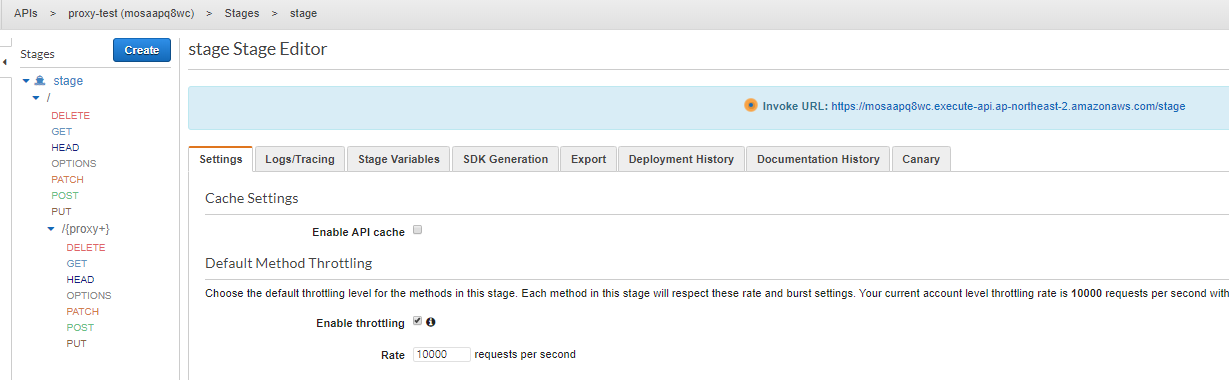Click the requests per second text
1229x380 pixels.
pos(525,354)
